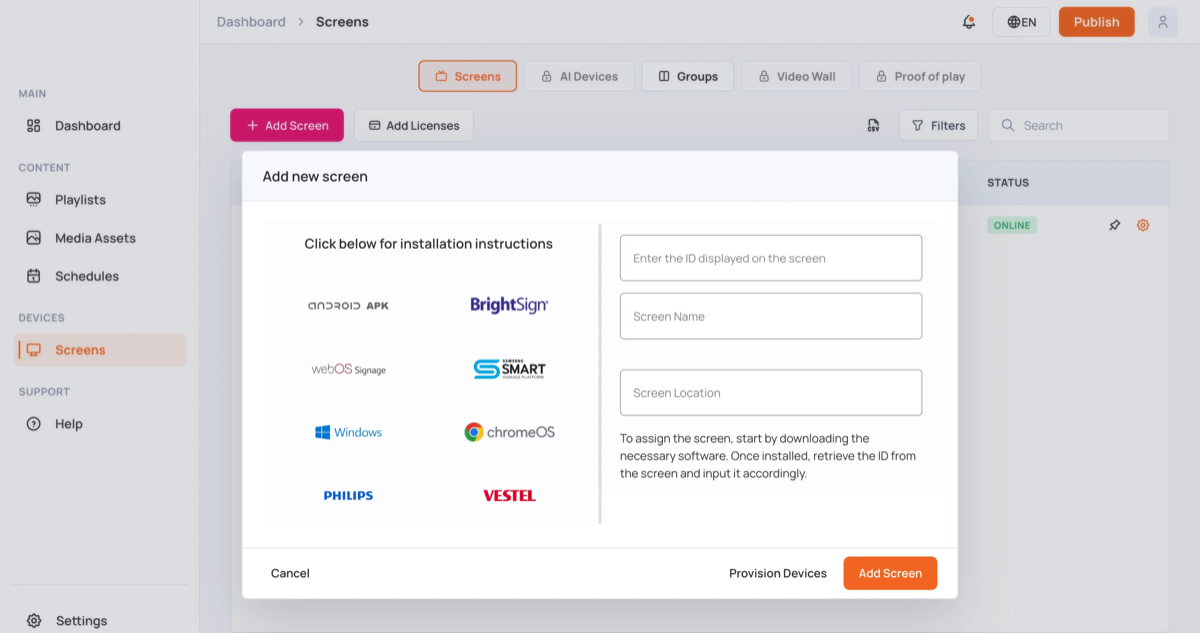This screenshot has height=633, width=1200.
Task: Open the screen settings gear icon
Action: pyautogui.click(x=1143, y=225)
